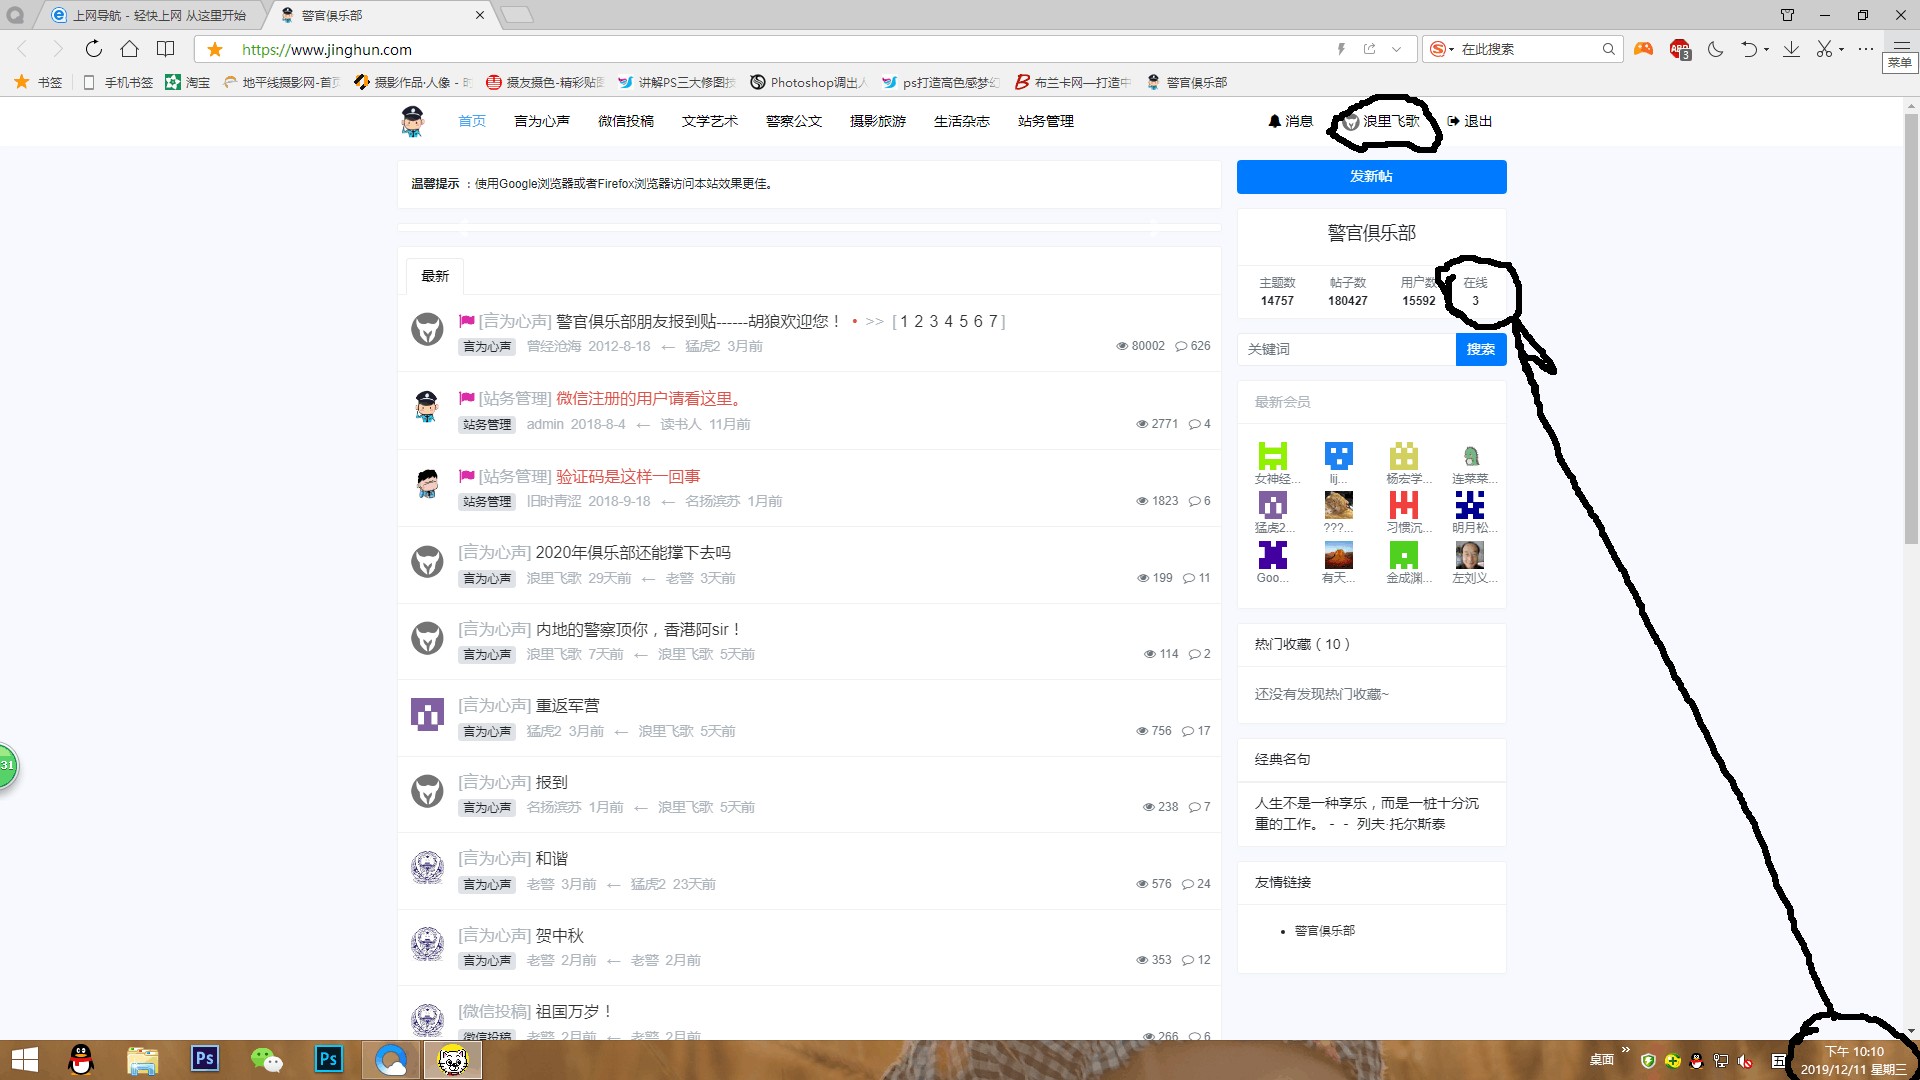Open the more tools ellipsis icon

[1866, 49]
